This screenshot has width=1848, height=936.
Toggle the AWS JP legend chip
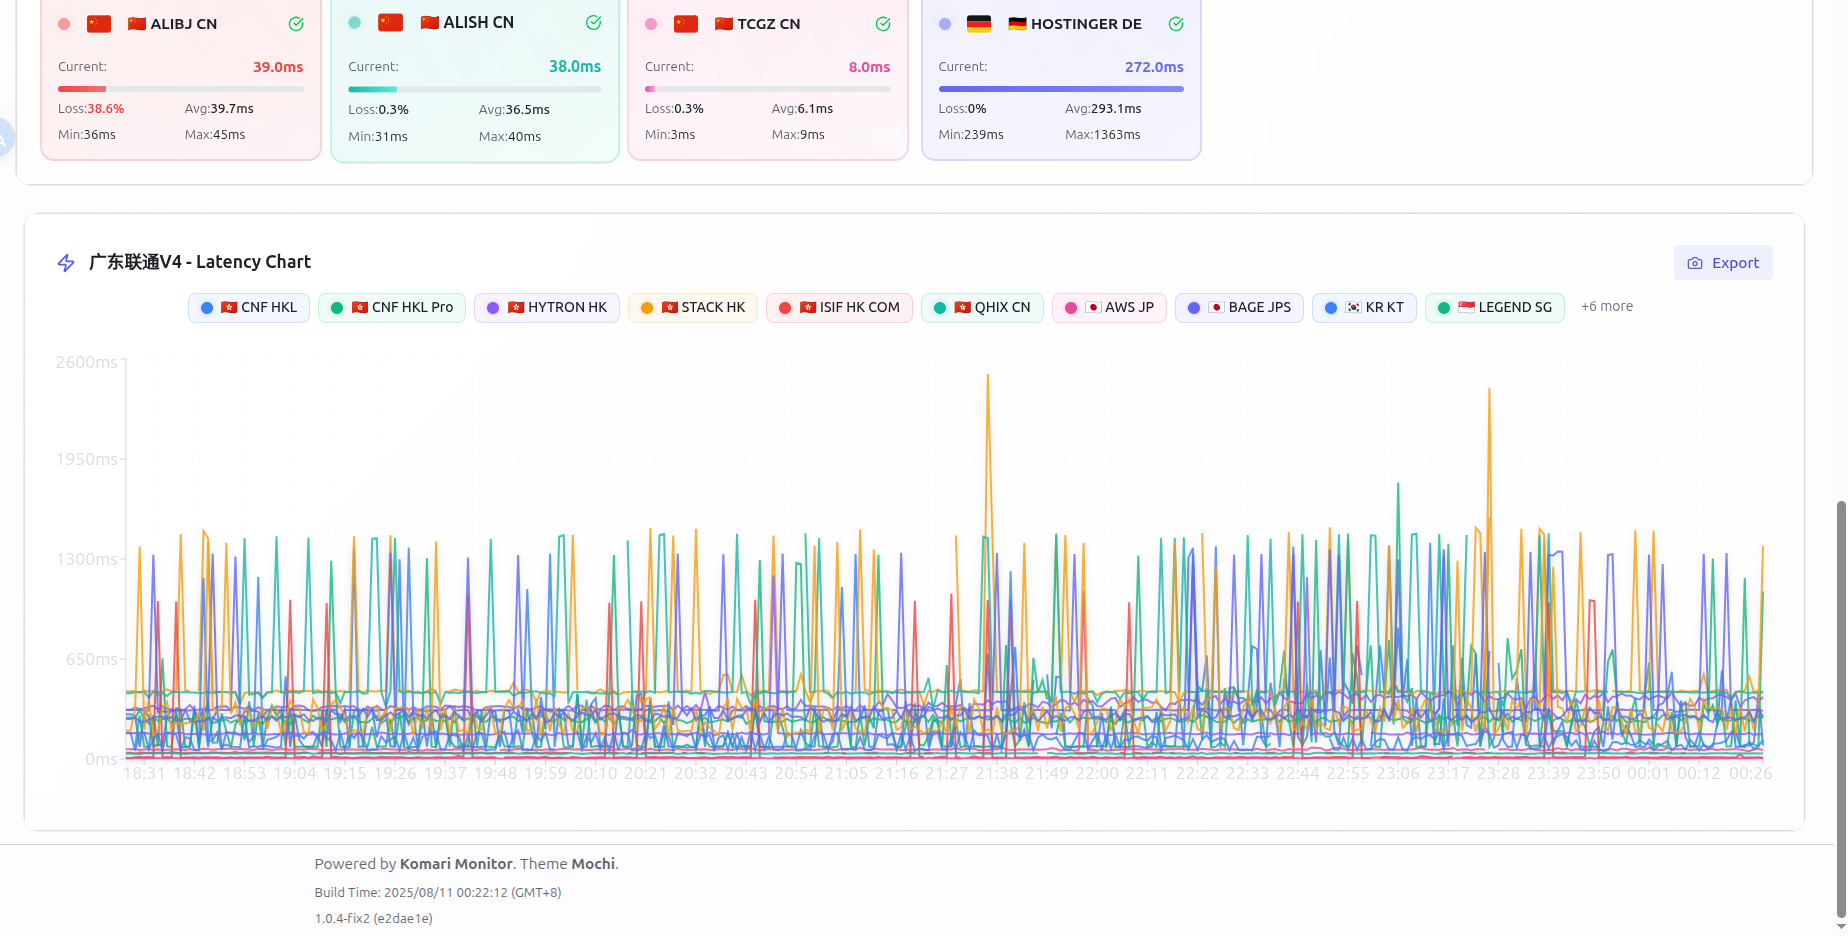click(1109, 308)
